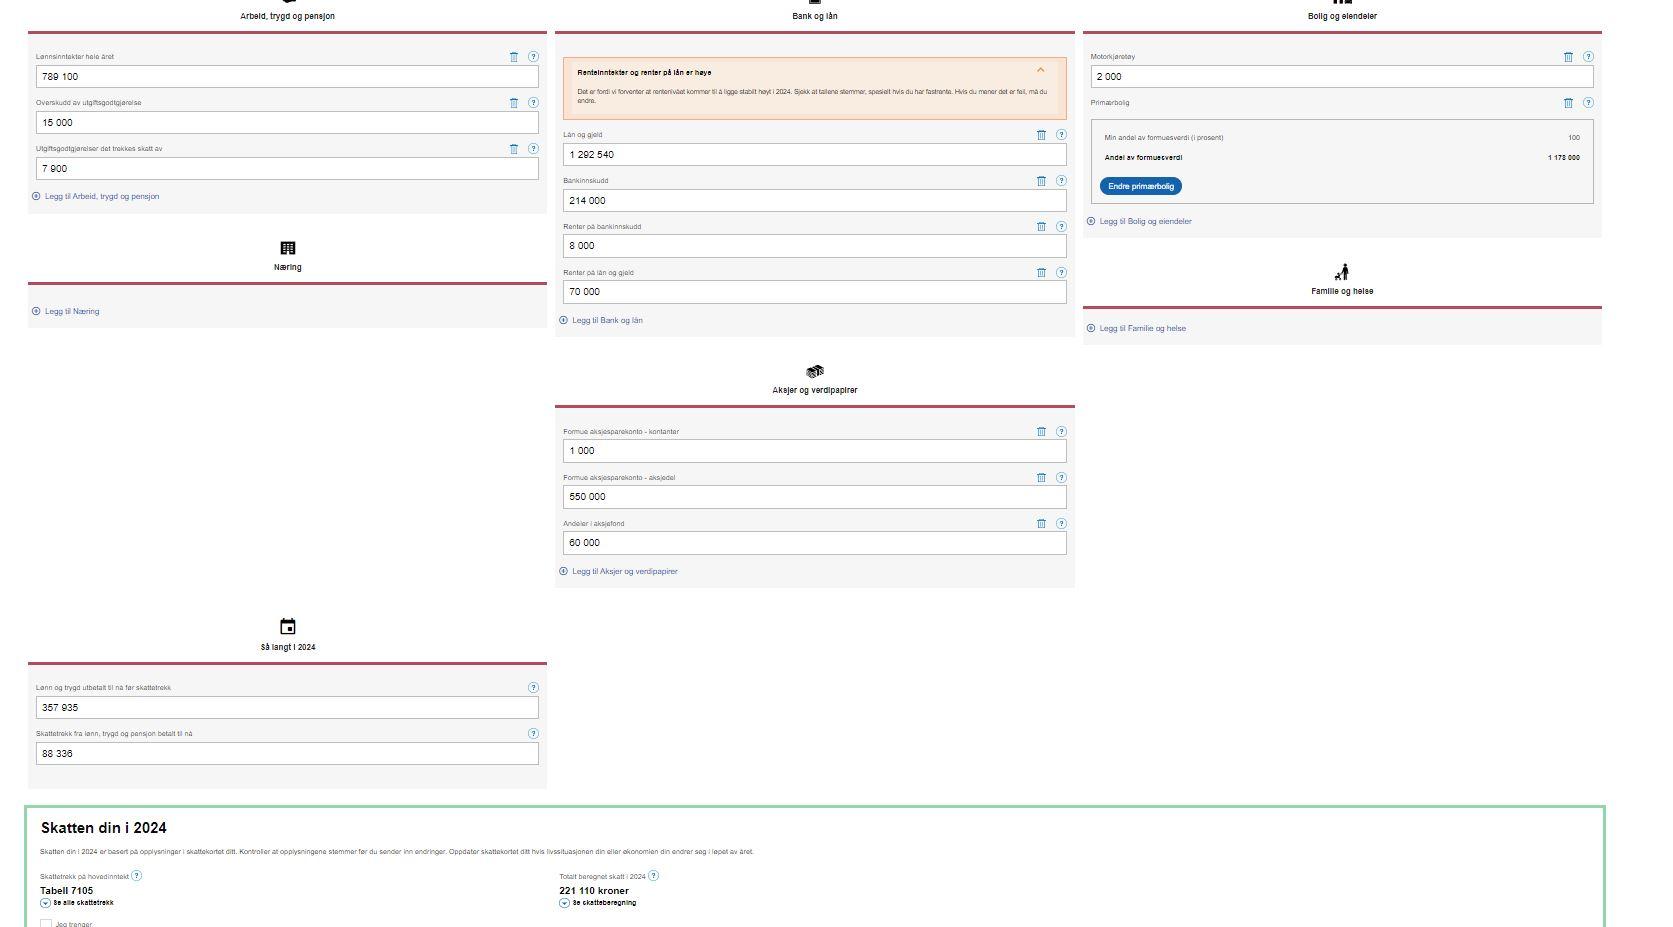Edit aksjedel field 550 000
Viewport: 1673px width, 927px height.
pos(815,497)
